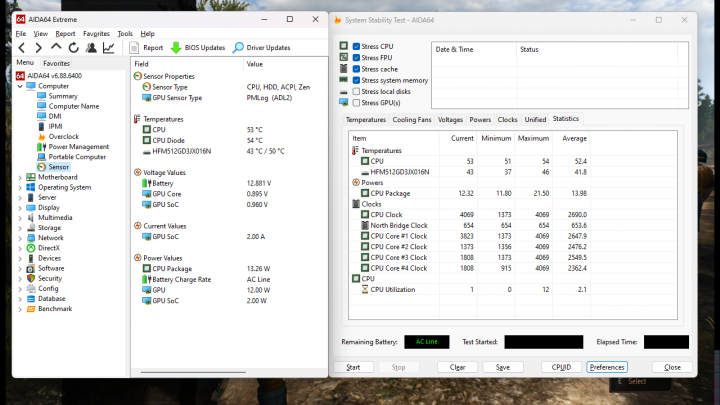Open BIOS Updates green arrow button
Viewport: 720px width, 405px height.
click(198, 47)
